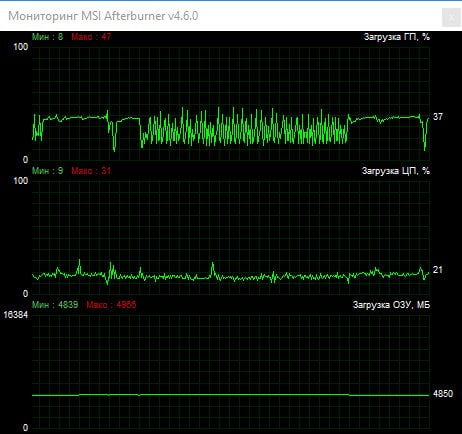Screen dimensions: 462x434
Task: Select the 'Загрузка ГП, %' graph title
Action: 397,36
